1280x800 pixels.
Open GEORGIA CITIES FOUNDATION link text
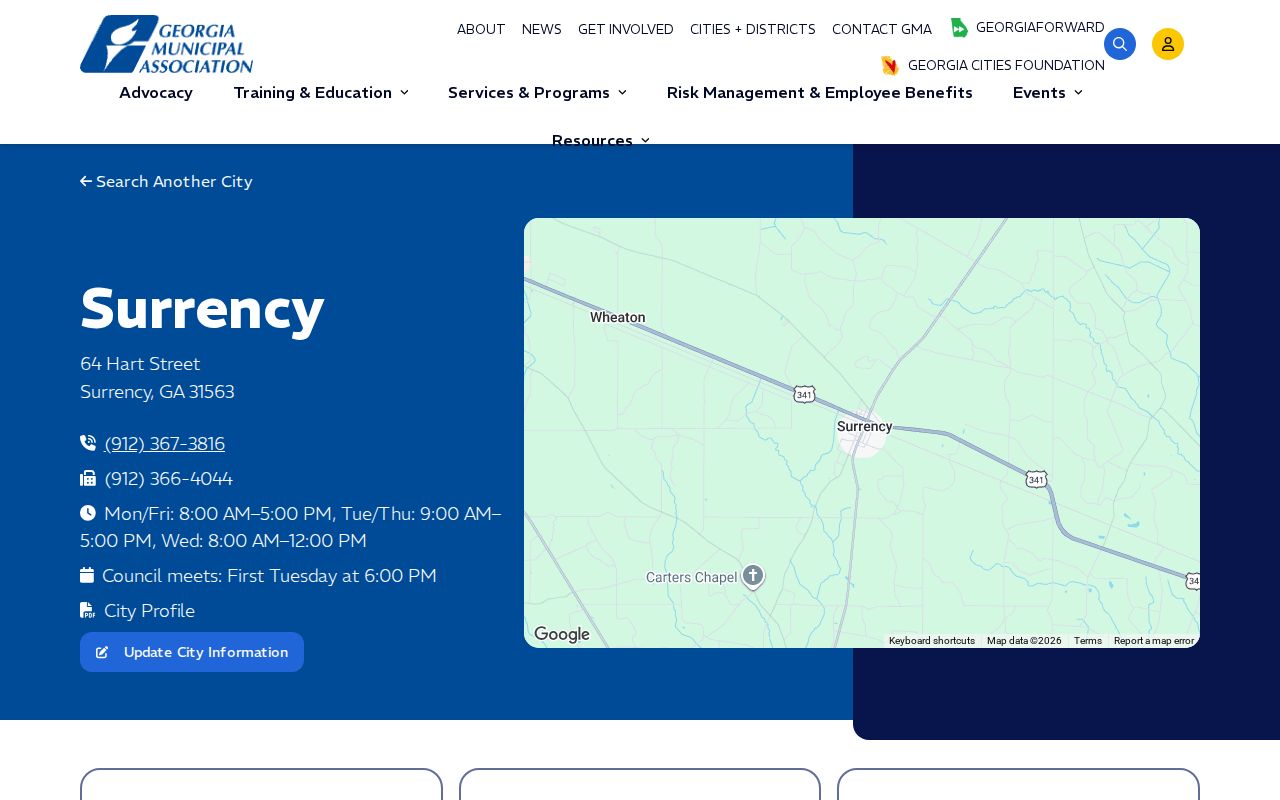pyautogui.click(x=1006, y=66)
